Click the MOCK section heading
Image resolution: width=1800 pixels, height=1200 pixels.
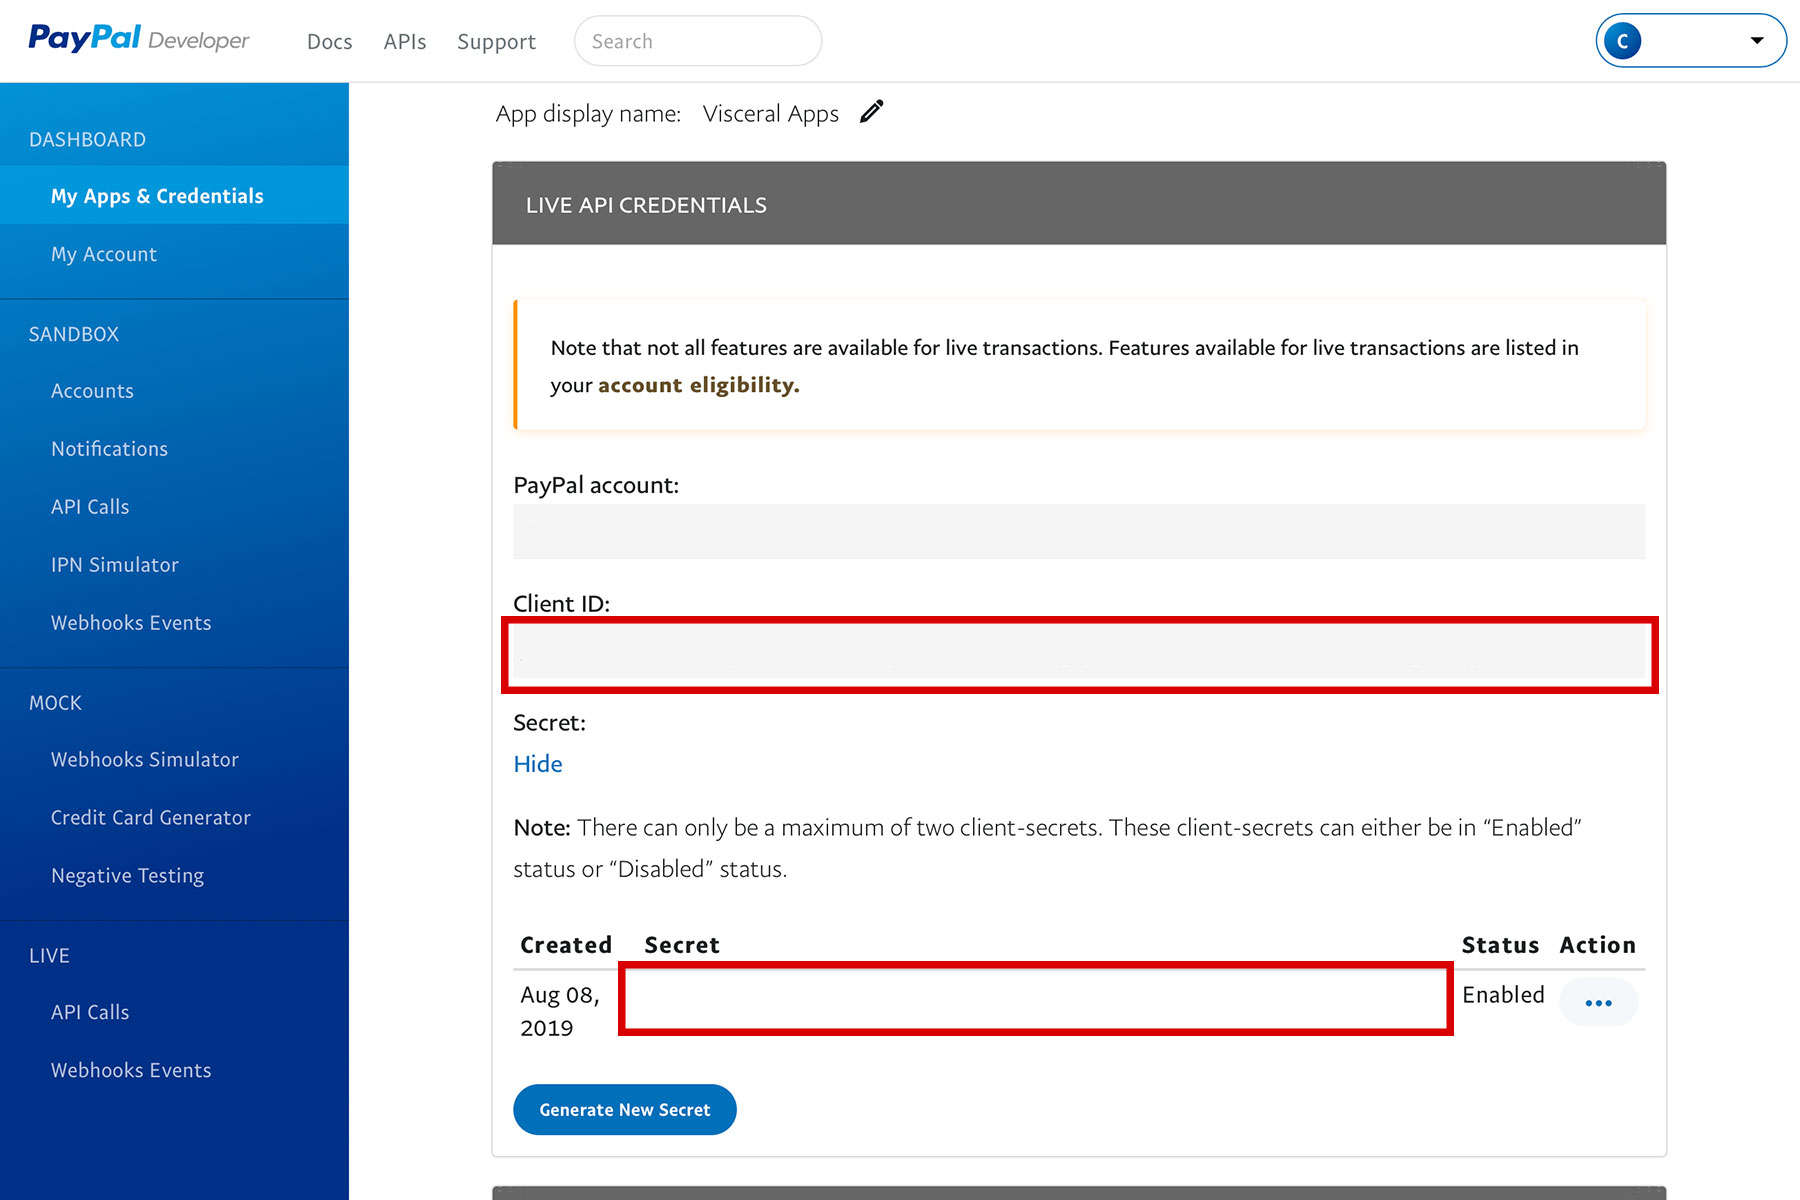pyautogui.click(x=56, y=703)
